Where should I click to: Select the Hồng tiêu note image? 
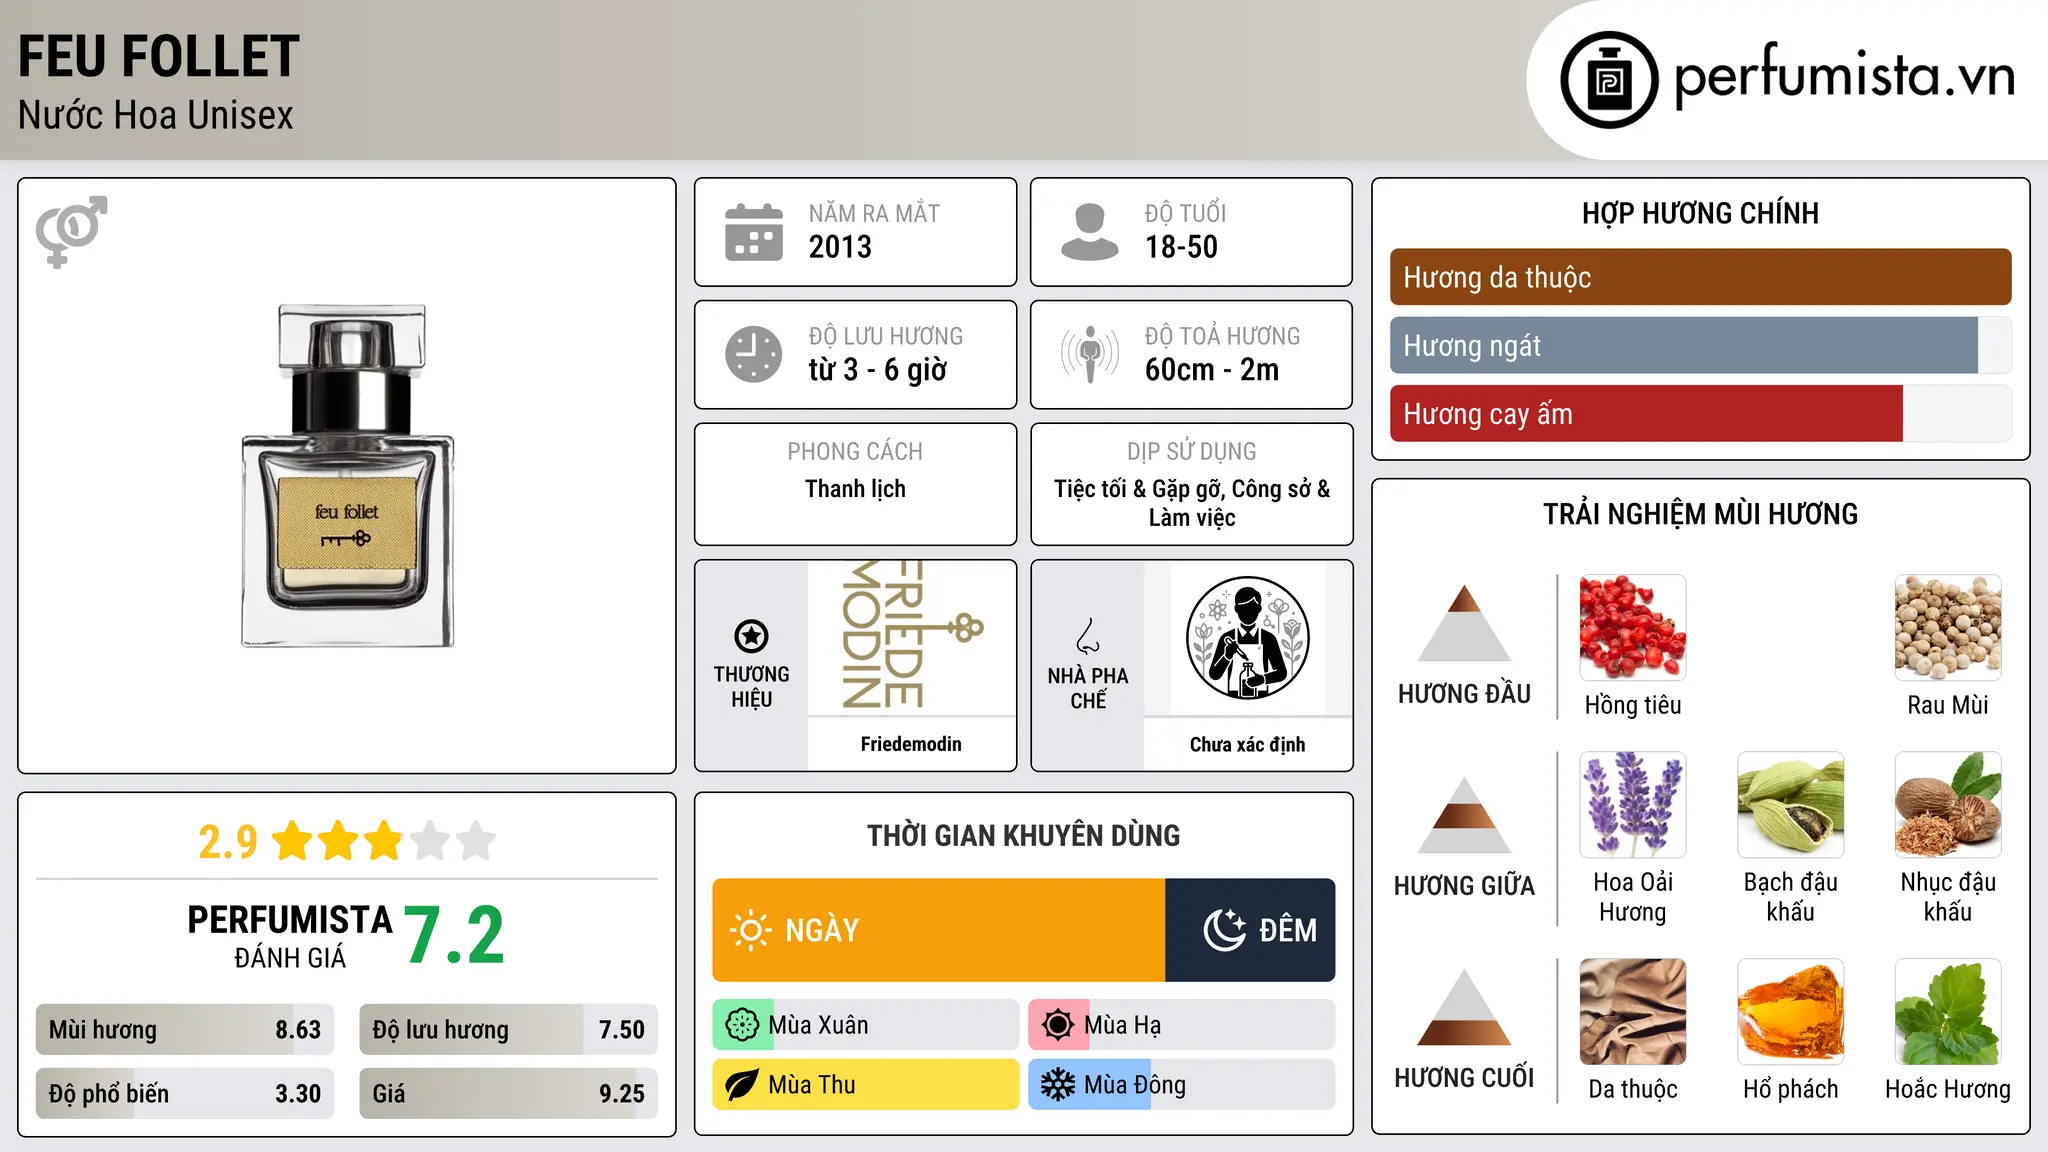pyautogui.click(x=1633, y=628)
